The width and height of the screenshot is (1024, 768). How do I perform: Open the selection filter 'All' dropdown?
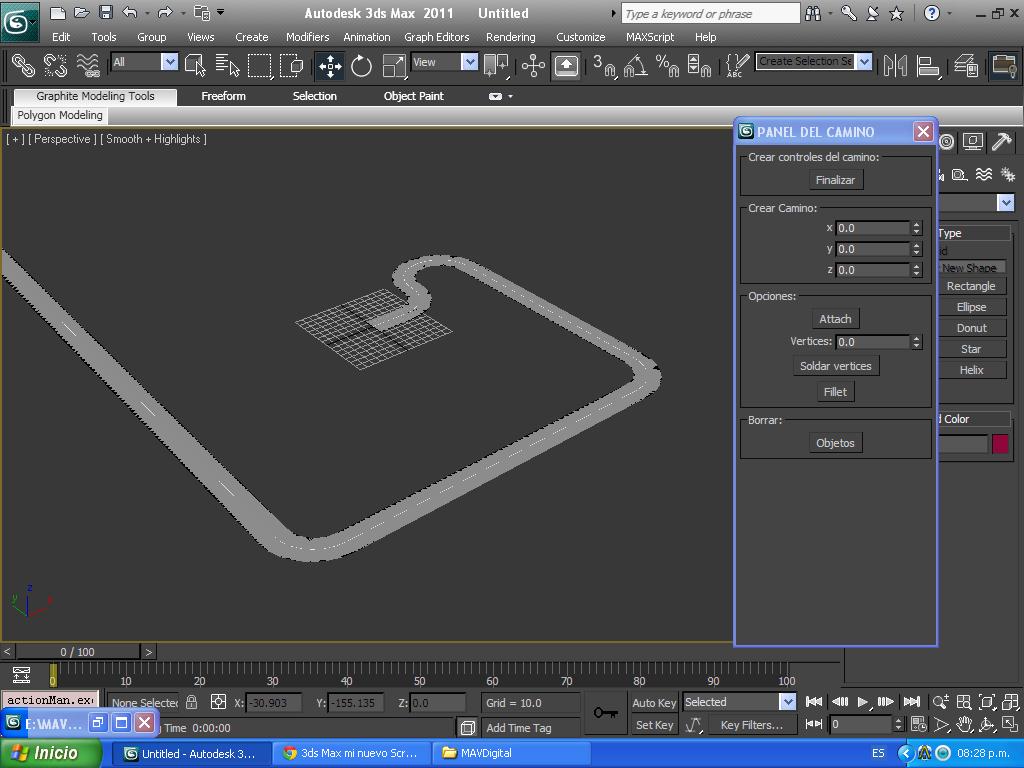pos(169,62)
